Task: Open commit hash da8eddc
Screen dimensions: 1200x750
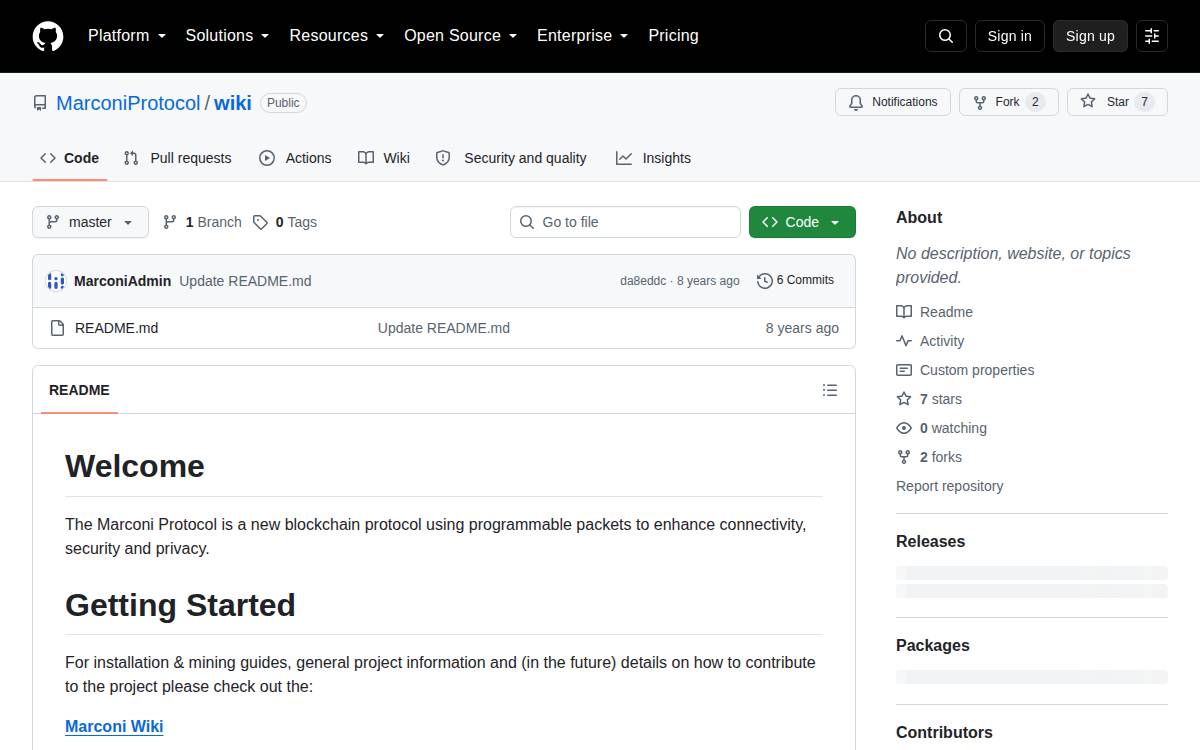Action: point(643,281)
